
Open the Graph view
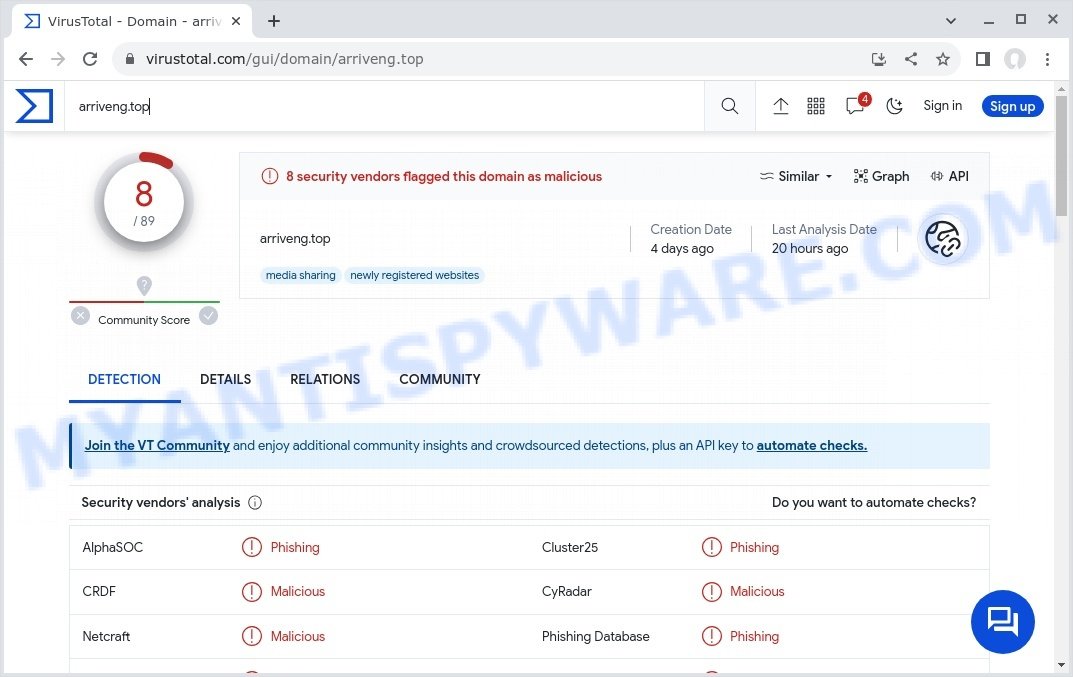(881, 176)
